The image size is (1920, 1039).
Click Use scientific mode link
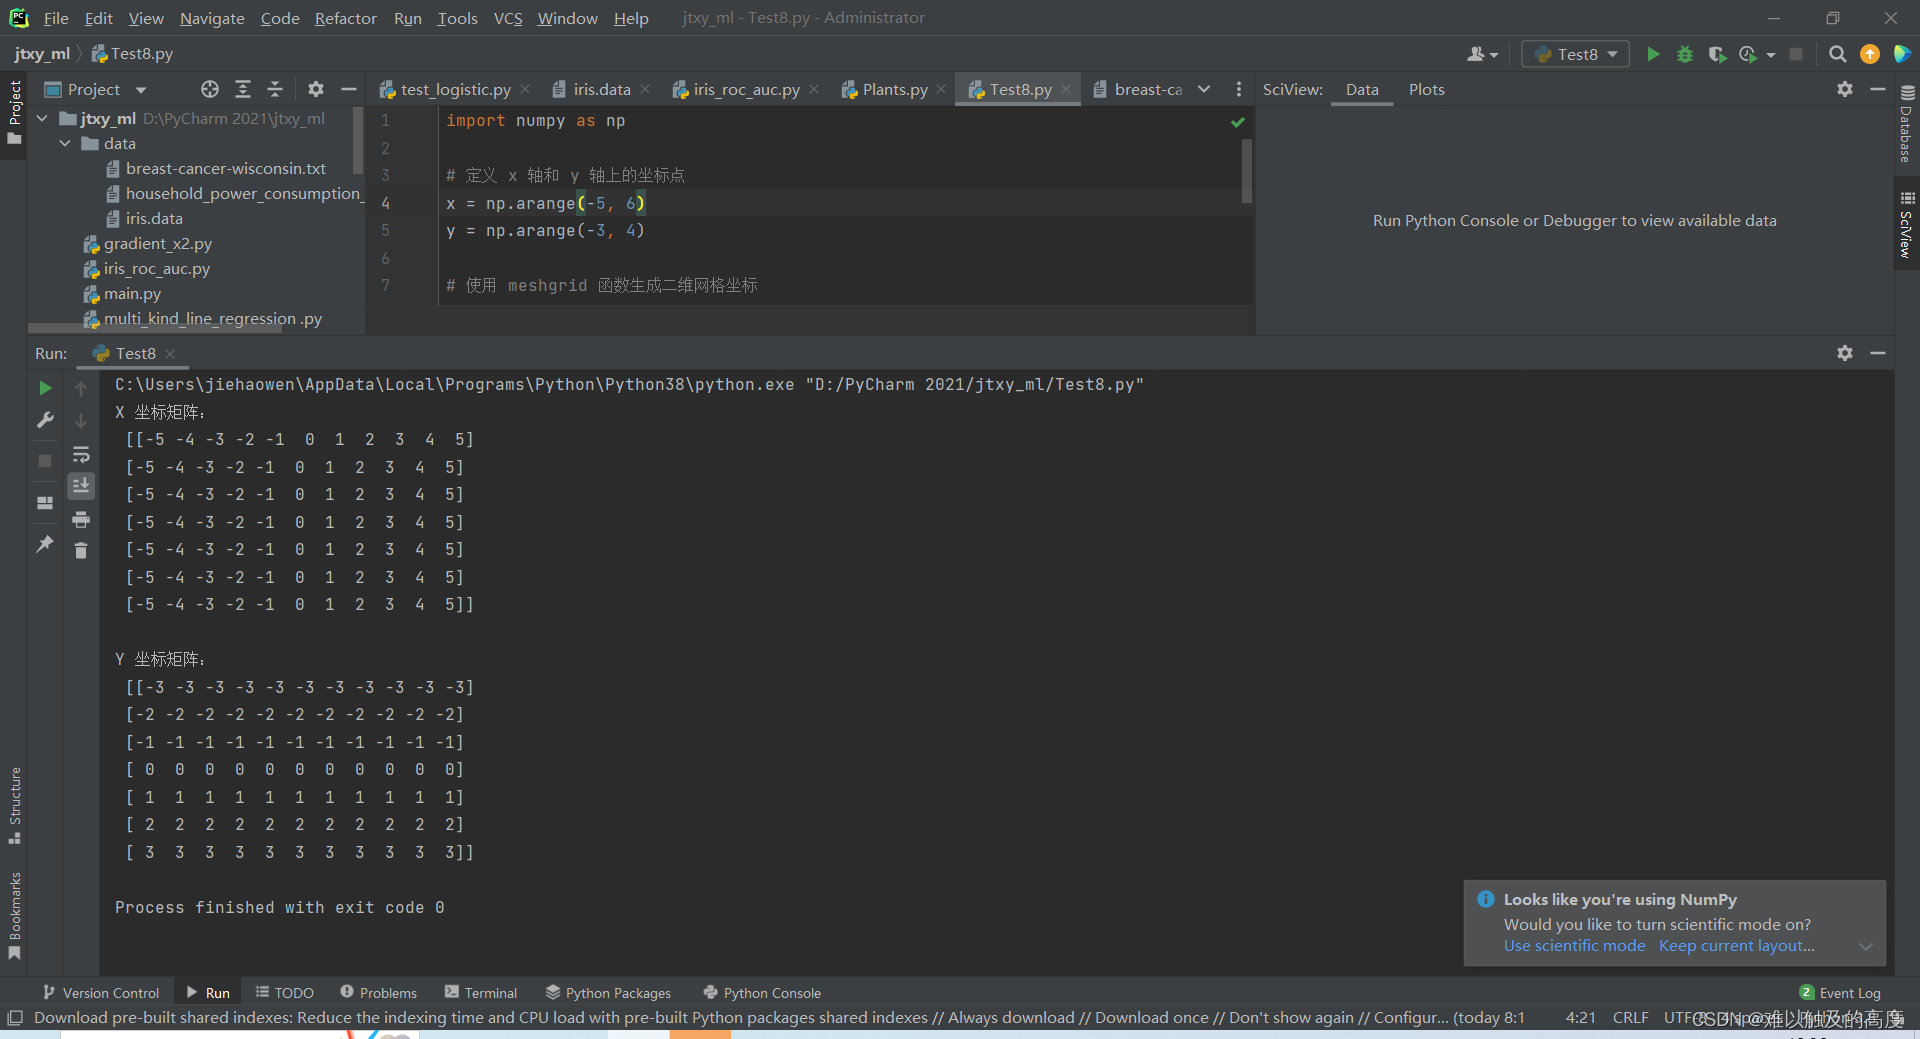coord(1574,946)
